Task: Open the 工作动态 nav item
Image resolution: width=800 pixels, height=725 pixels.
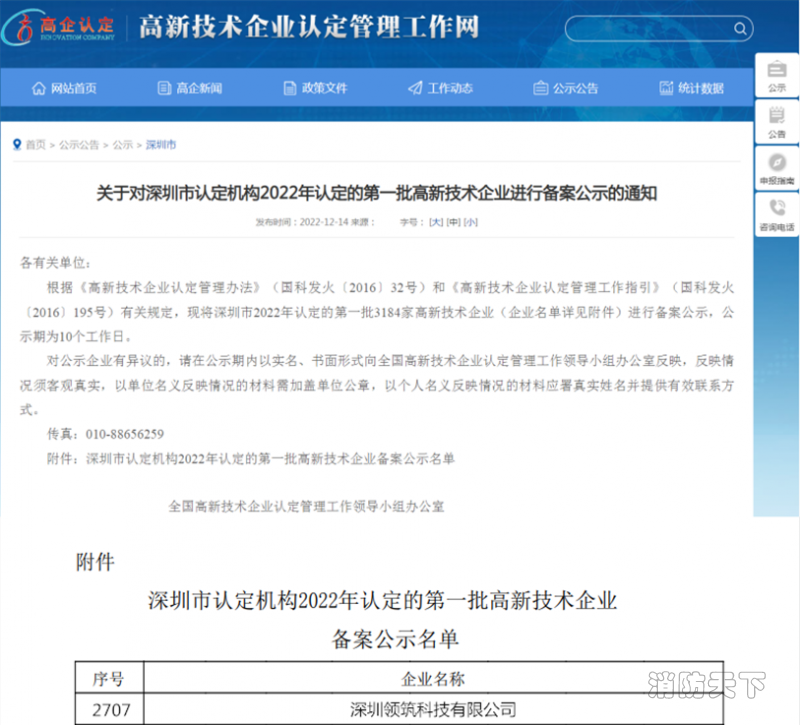Action: (441, 88)
